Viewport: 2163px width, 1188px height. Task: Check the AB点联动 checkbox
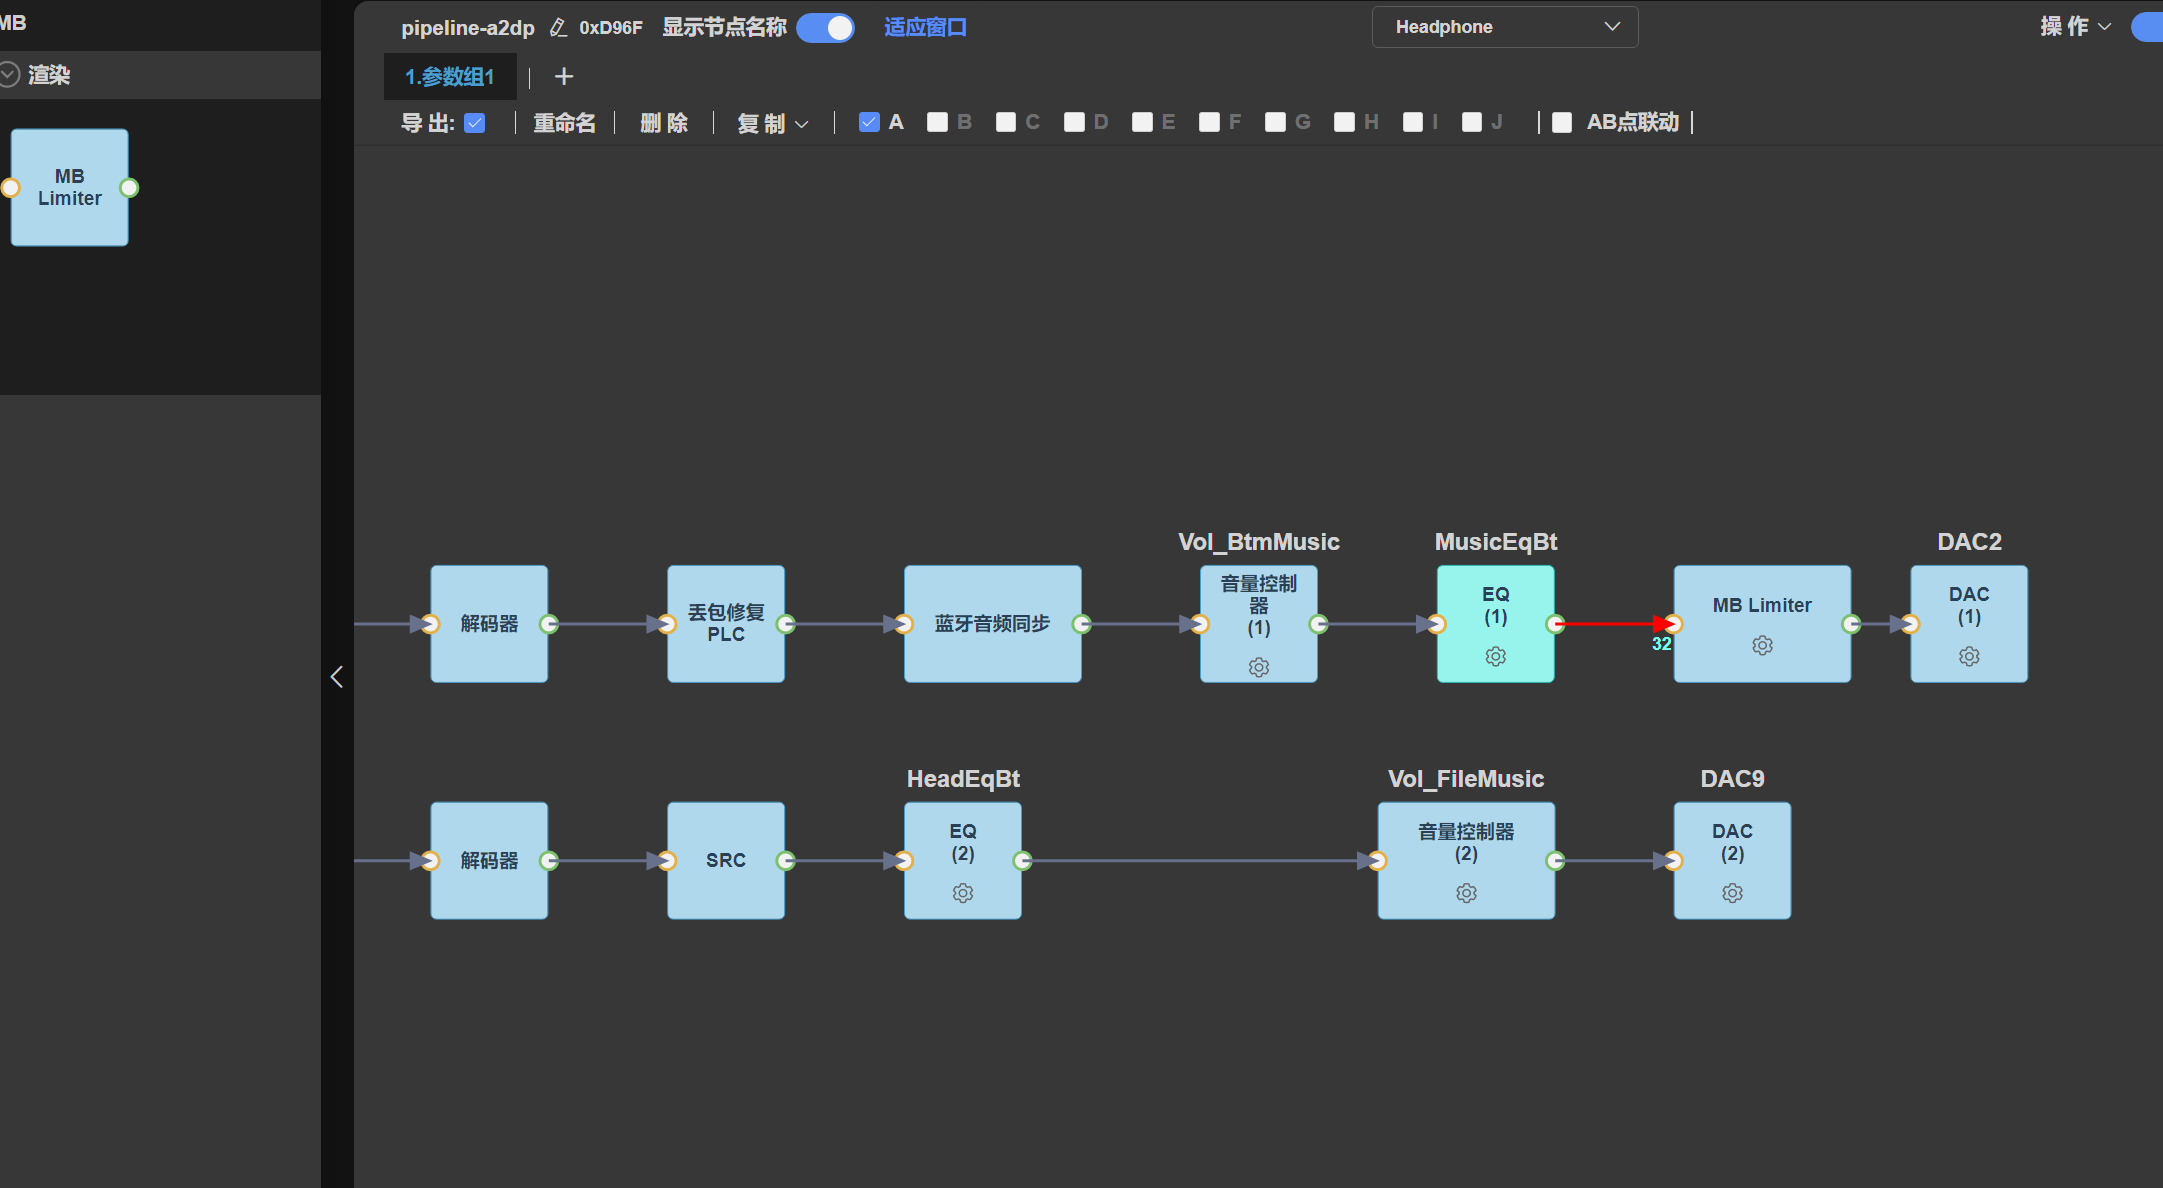pos(1562,122)
